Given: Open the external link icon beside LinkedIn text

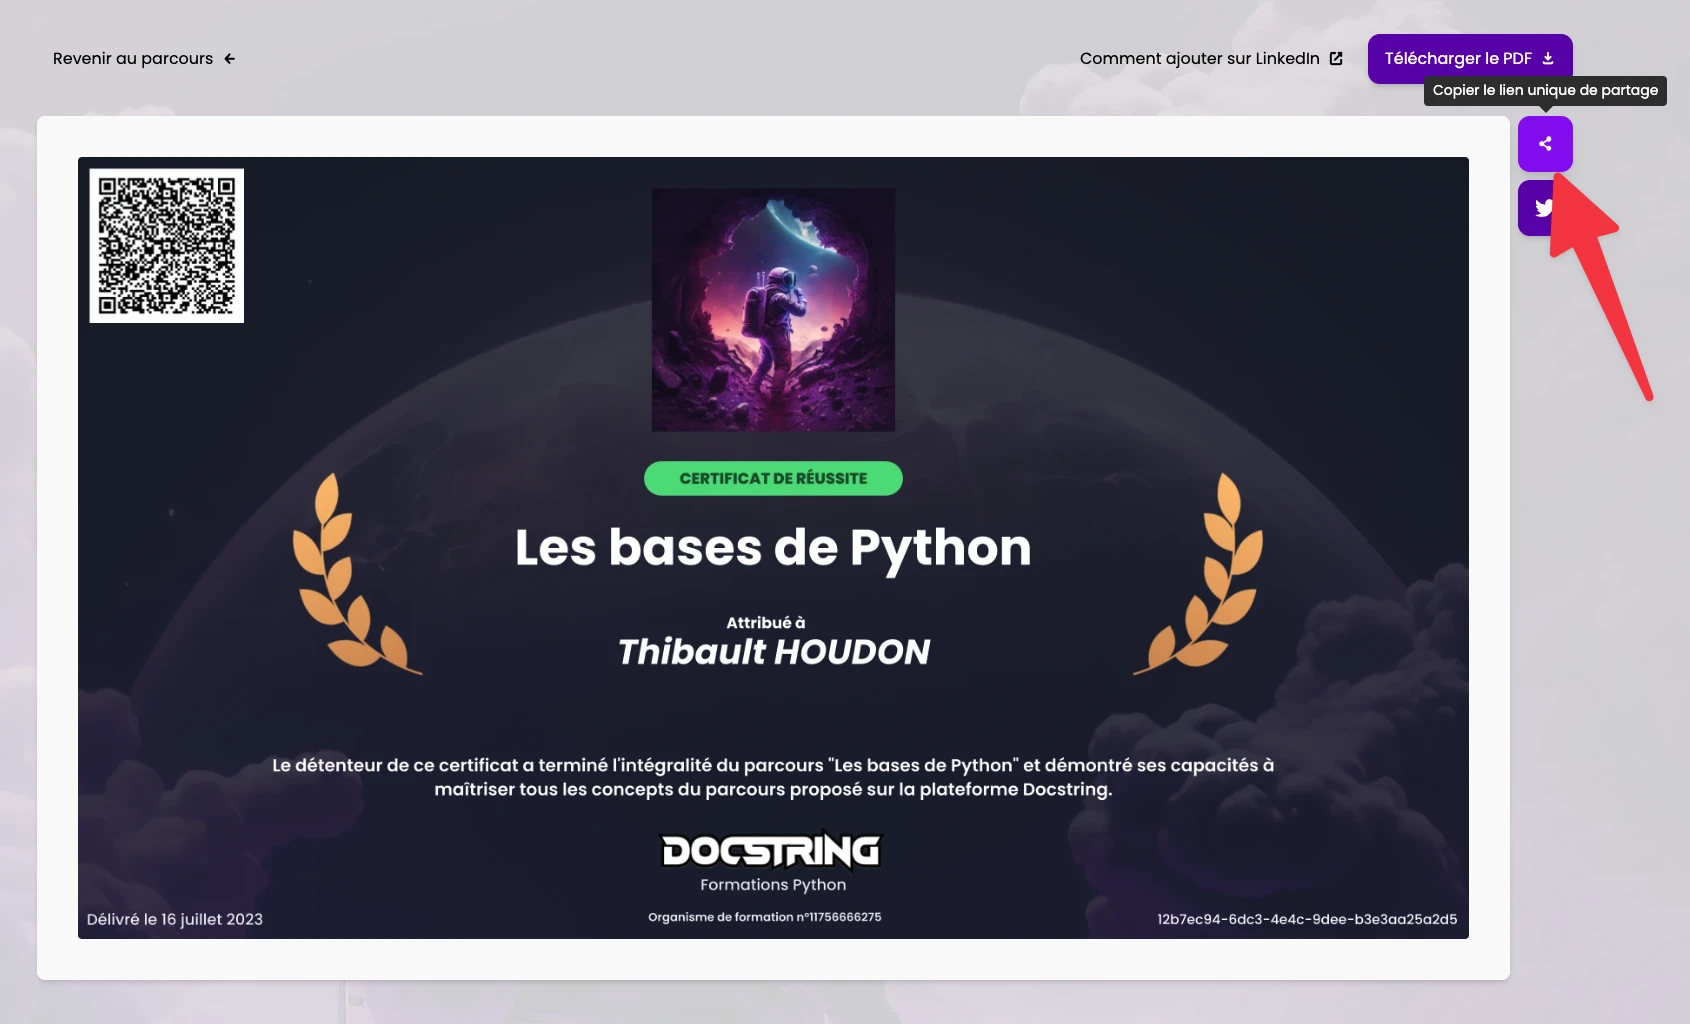Looking at the screenshot, I should click(1336, 58).
